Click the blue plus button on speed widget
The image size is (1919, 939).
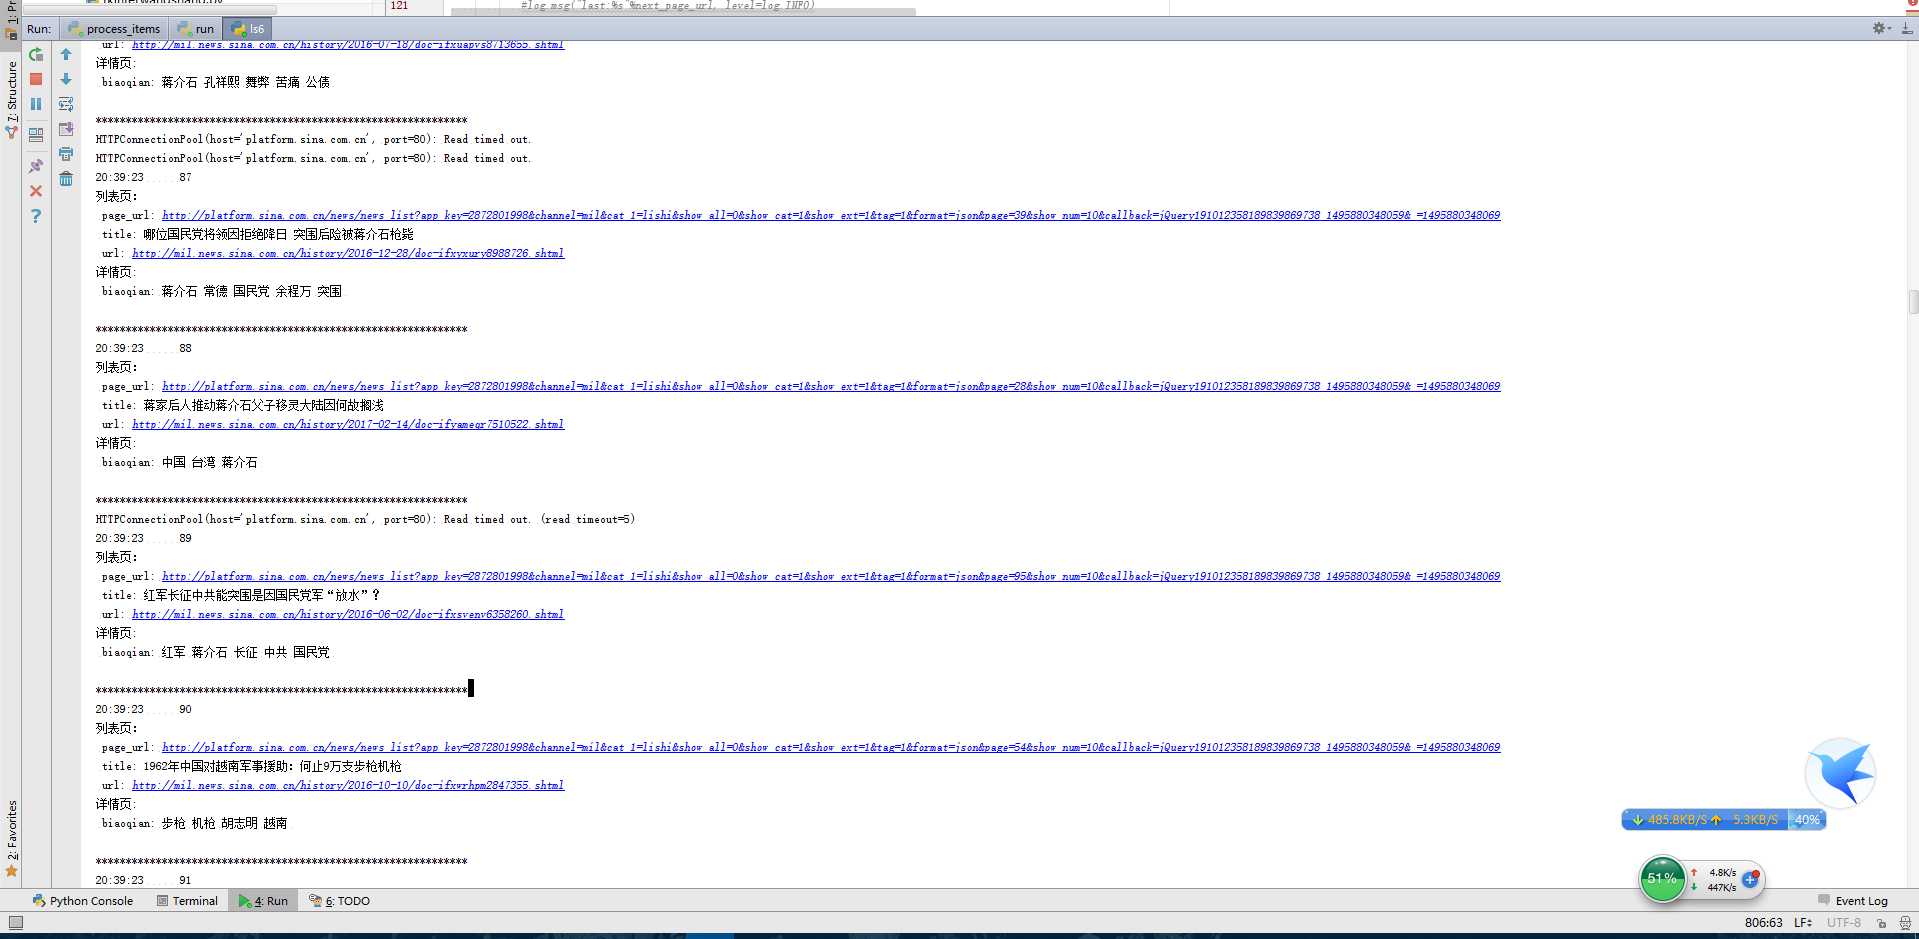(1750, 880)
